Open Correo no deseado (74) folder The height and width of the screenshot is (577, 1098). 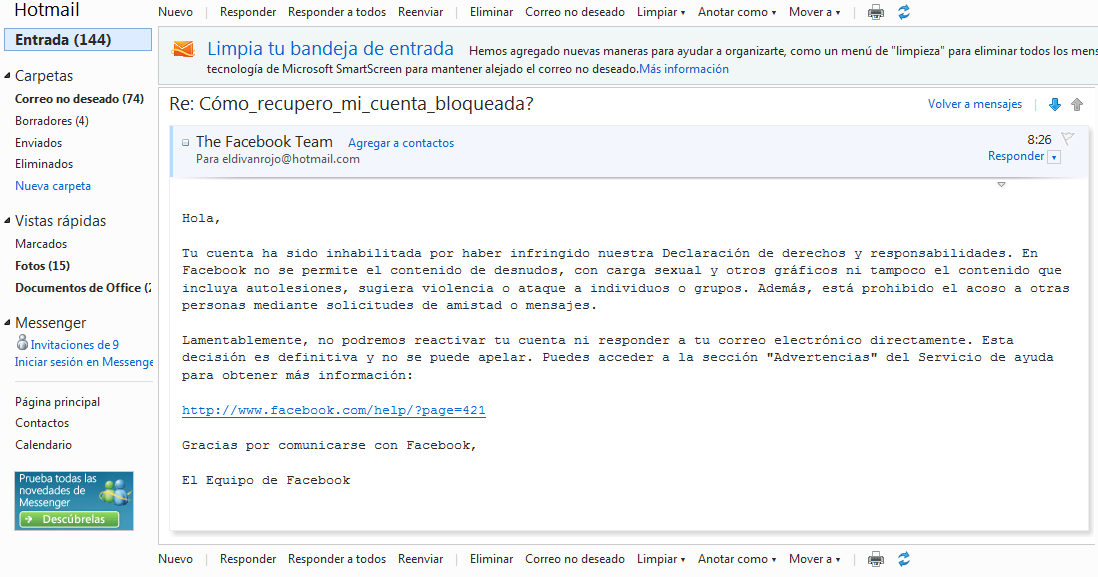[79, 99]
